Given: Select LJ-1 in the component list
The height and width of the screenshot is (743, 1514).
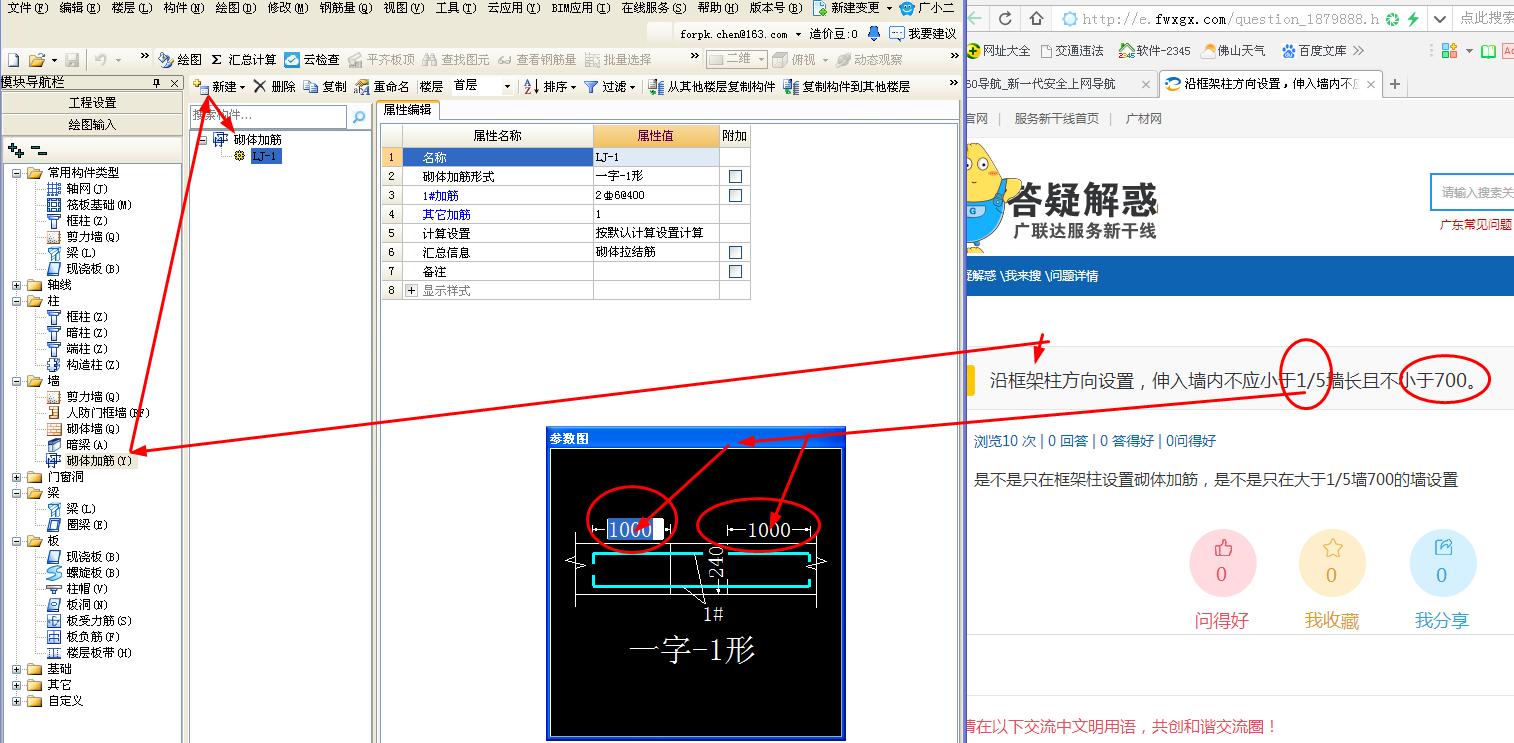Looking at the screenshot, I should click(x=266, y=156).
